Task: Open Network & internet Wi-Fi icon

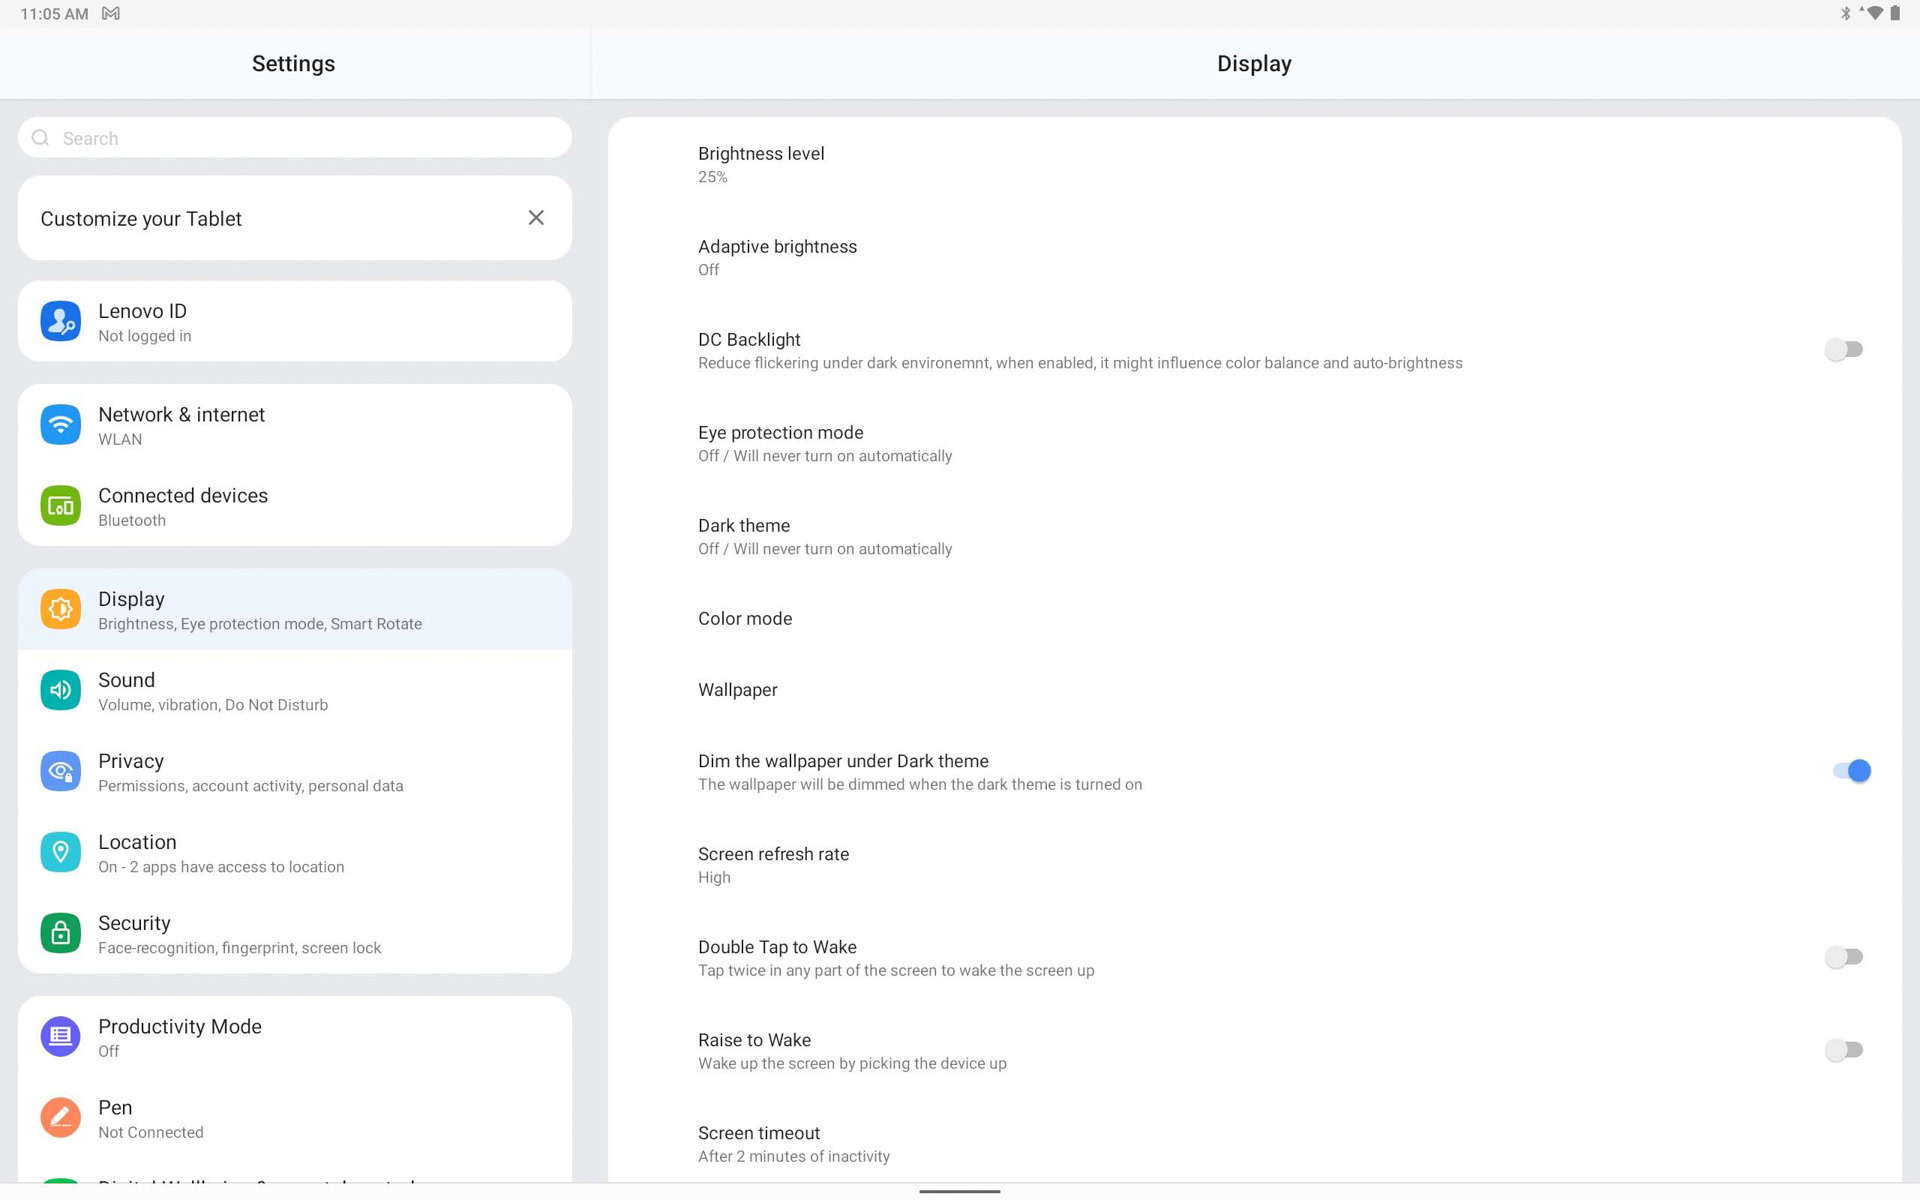Action: tap(60, 425)
